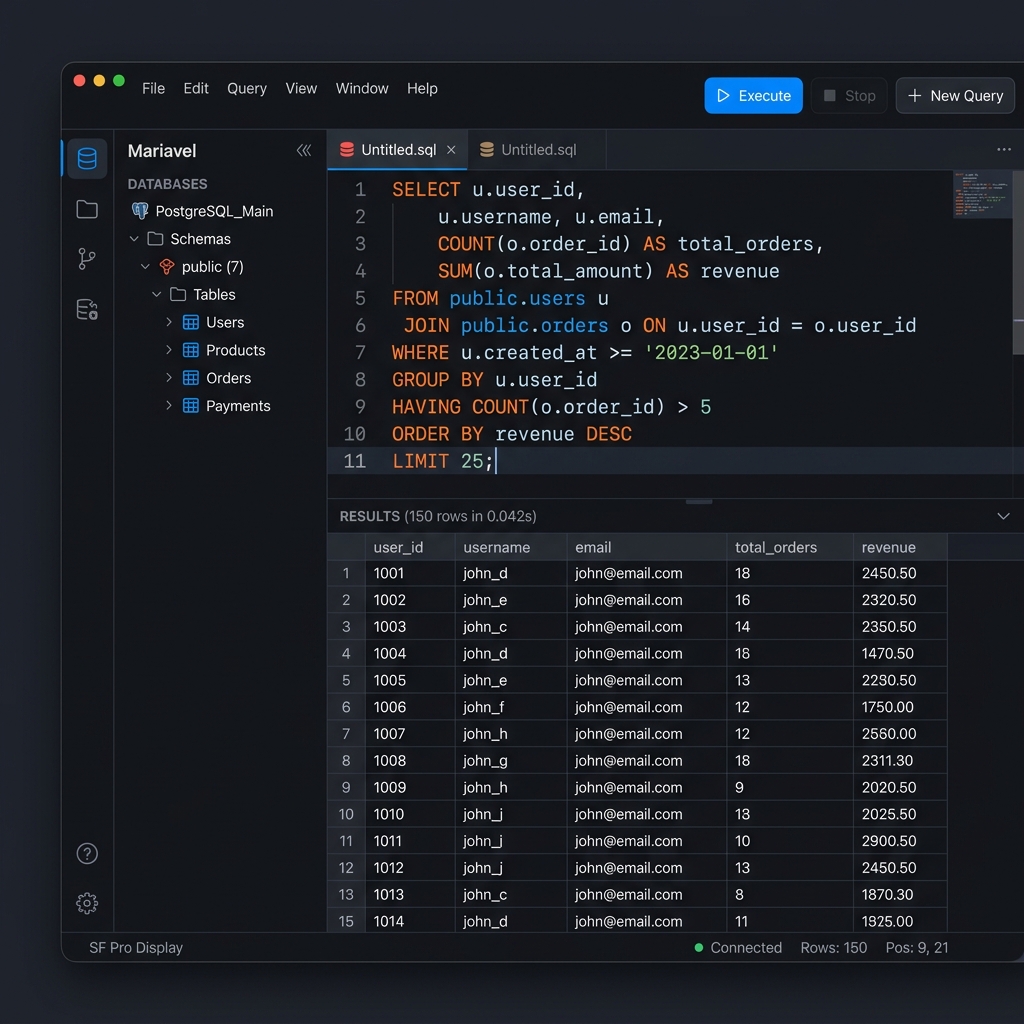Image resolution: width=1024 pixels, height=1024 pixels.
Task: Open the settings gear icon
Action: tap(87, 903)
